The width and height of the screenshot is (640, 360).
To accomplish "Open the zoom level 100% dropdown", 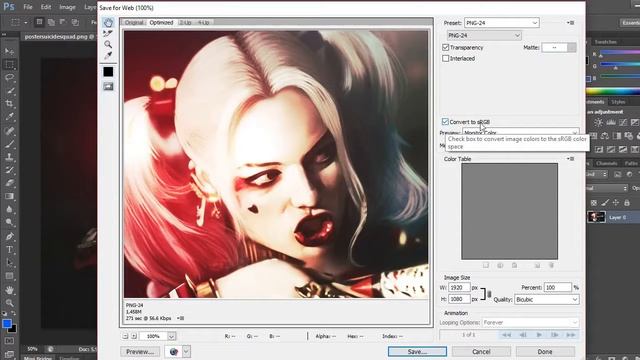I will coord(171,336).
